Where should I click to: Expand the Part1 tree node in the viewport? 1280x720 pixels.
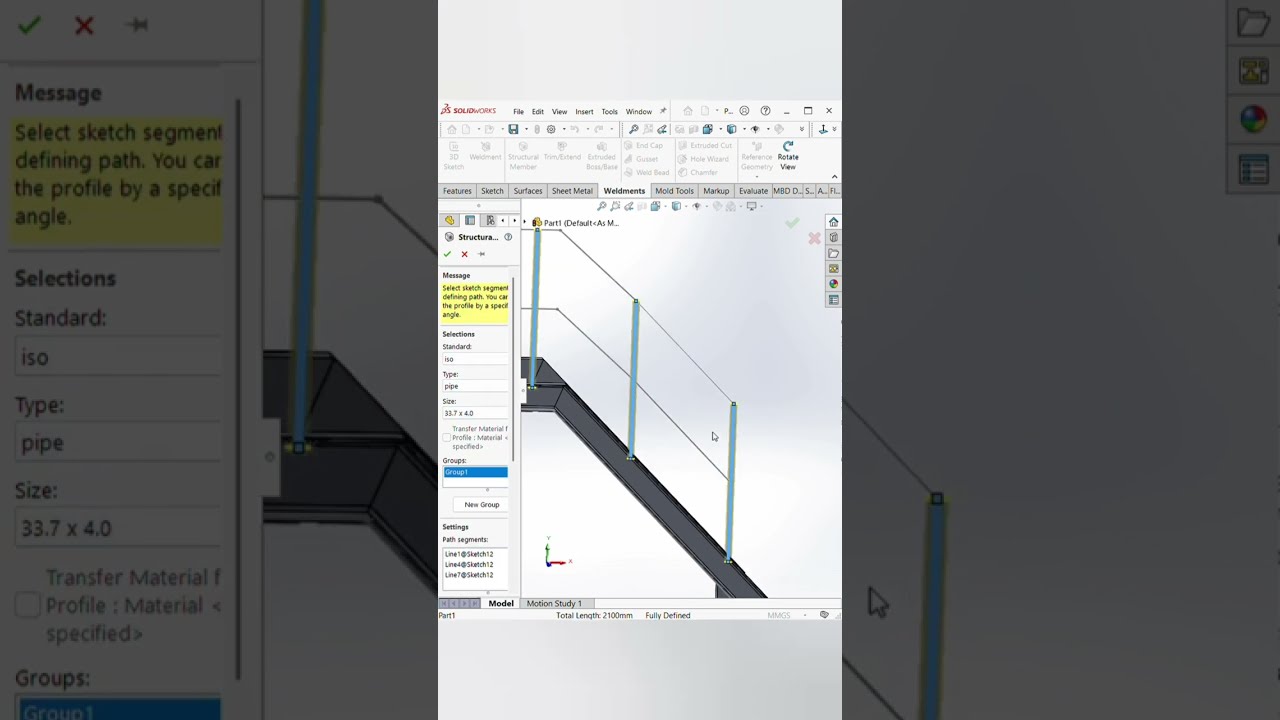[525, 222]
